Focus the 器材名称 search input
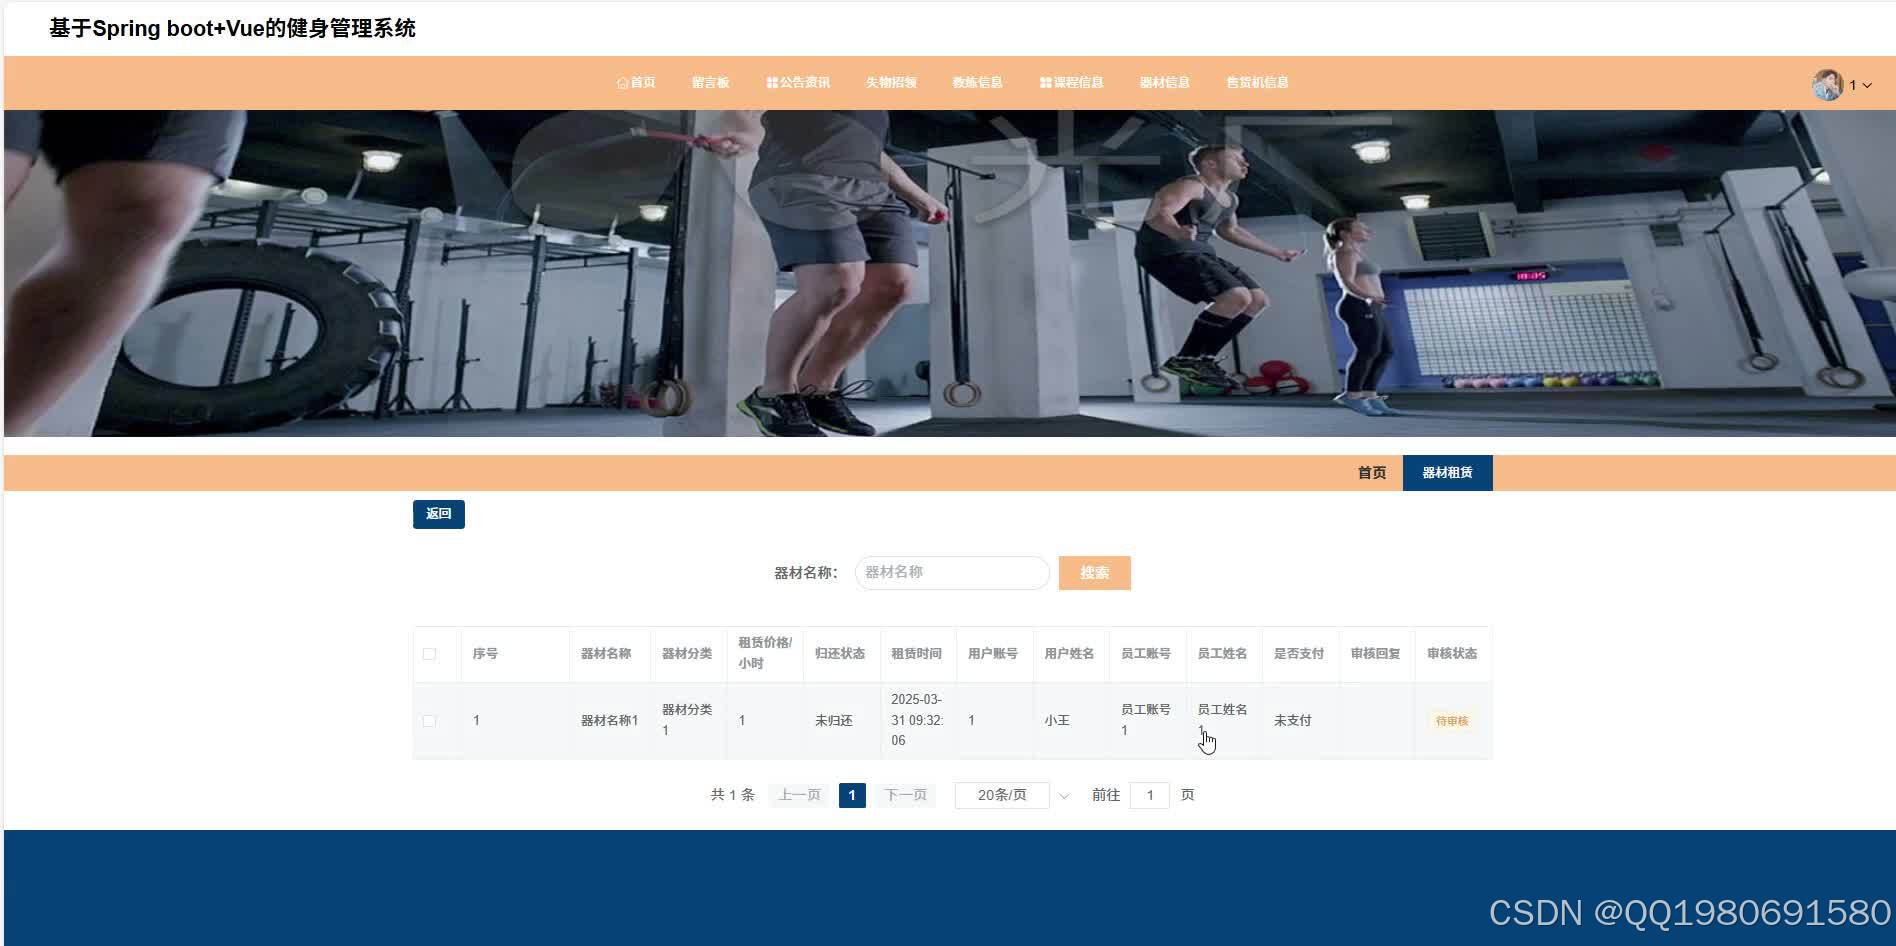Screen dimensions: 1896x946 point(951,573)
